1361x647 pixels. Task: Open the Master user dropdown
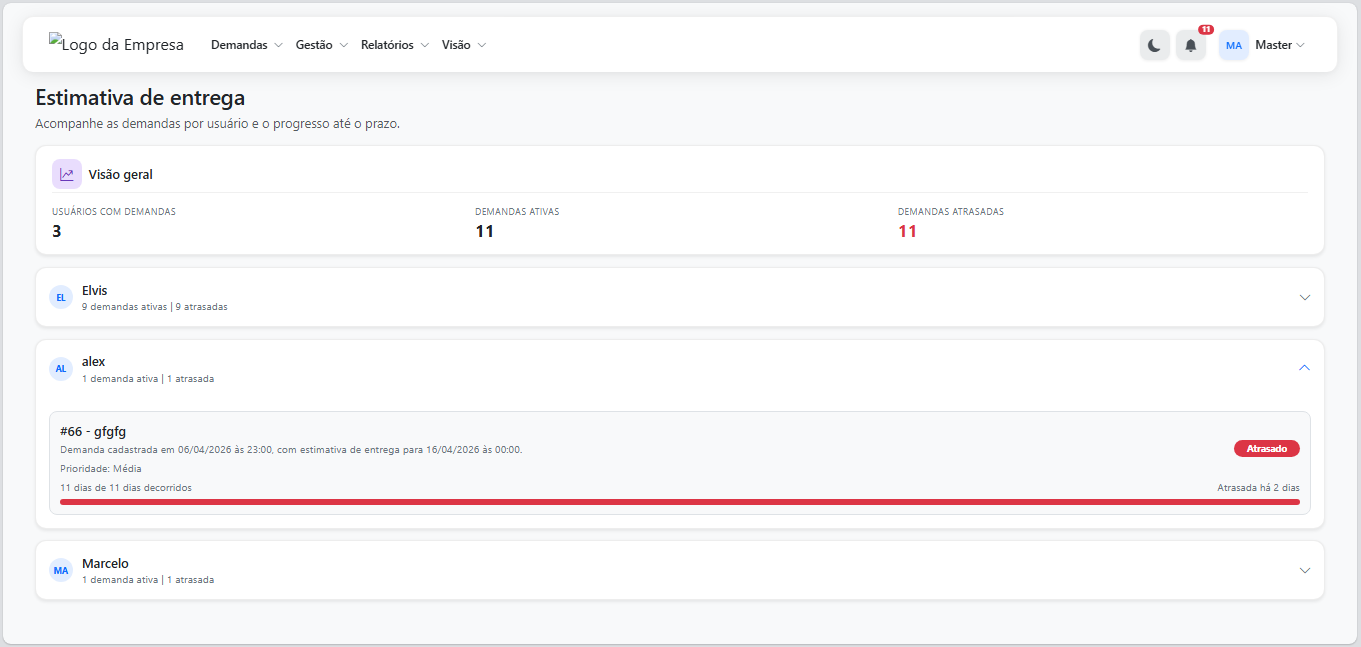(1280, 45)
